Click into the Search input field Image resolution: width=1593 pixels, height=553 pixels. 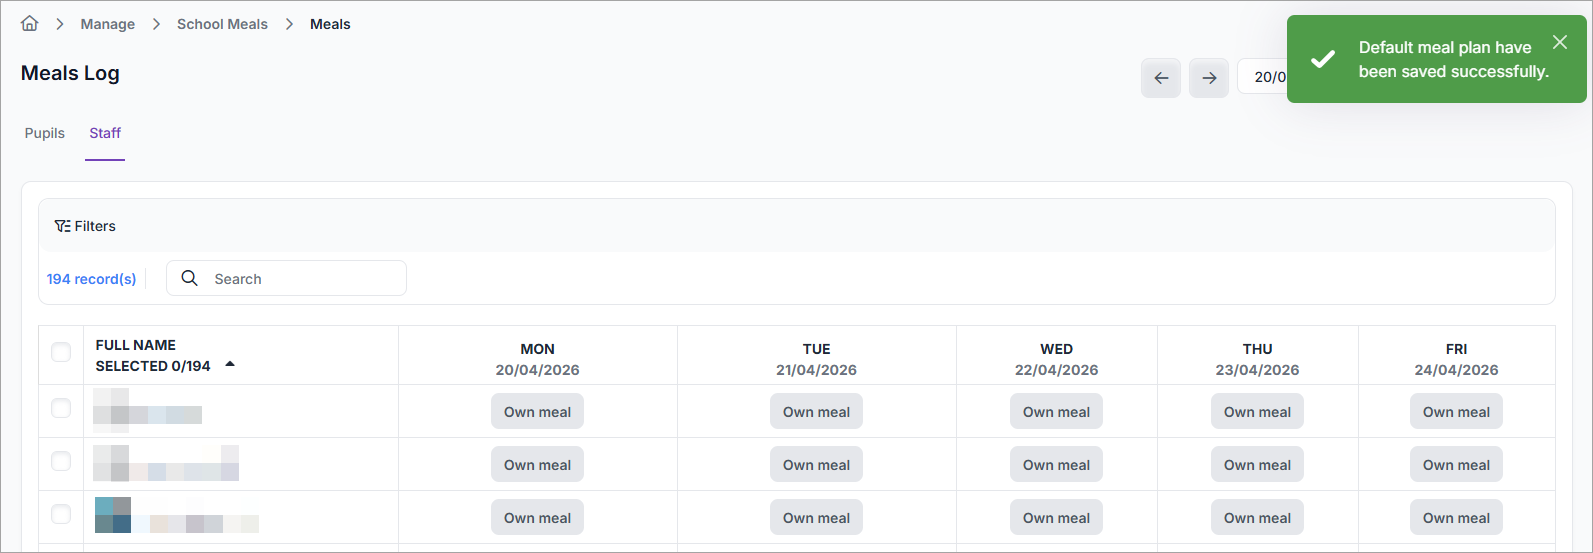point(300,279)
